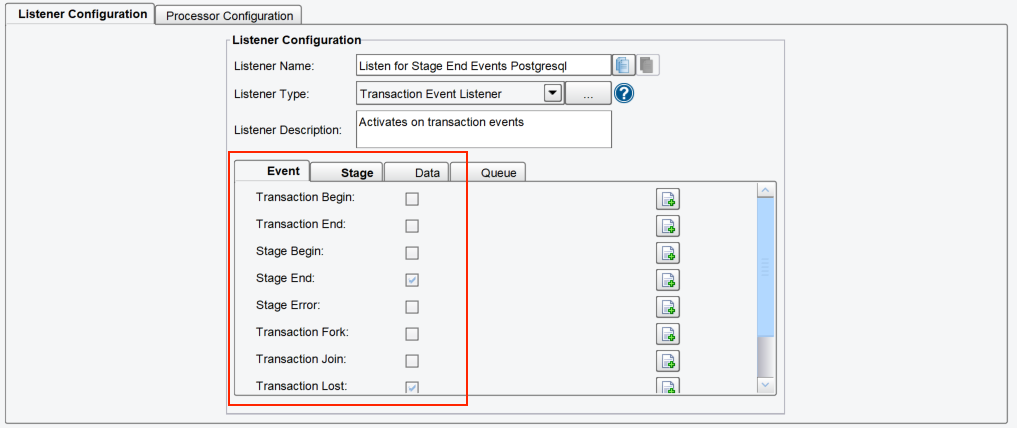
Task: Expand the Listener Type dropdown arrow
Action: coord(552,93)
